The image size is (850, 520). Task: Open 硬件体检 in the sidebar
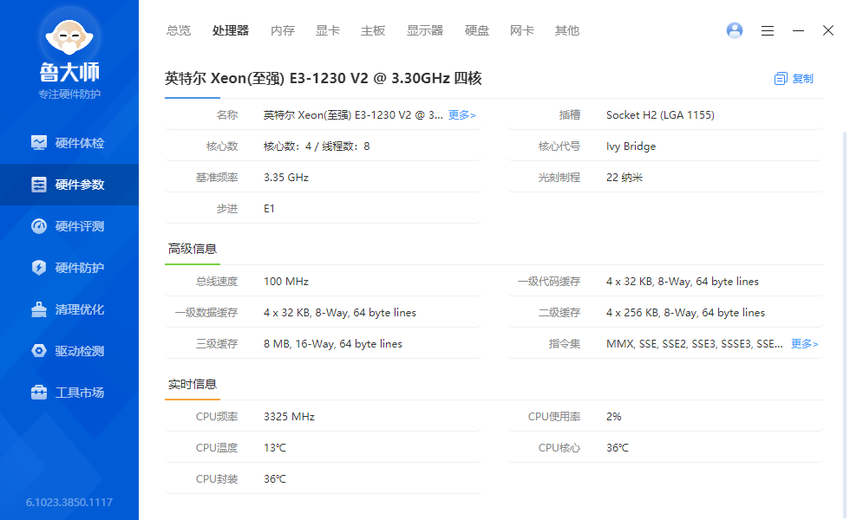tap(69, 143)
